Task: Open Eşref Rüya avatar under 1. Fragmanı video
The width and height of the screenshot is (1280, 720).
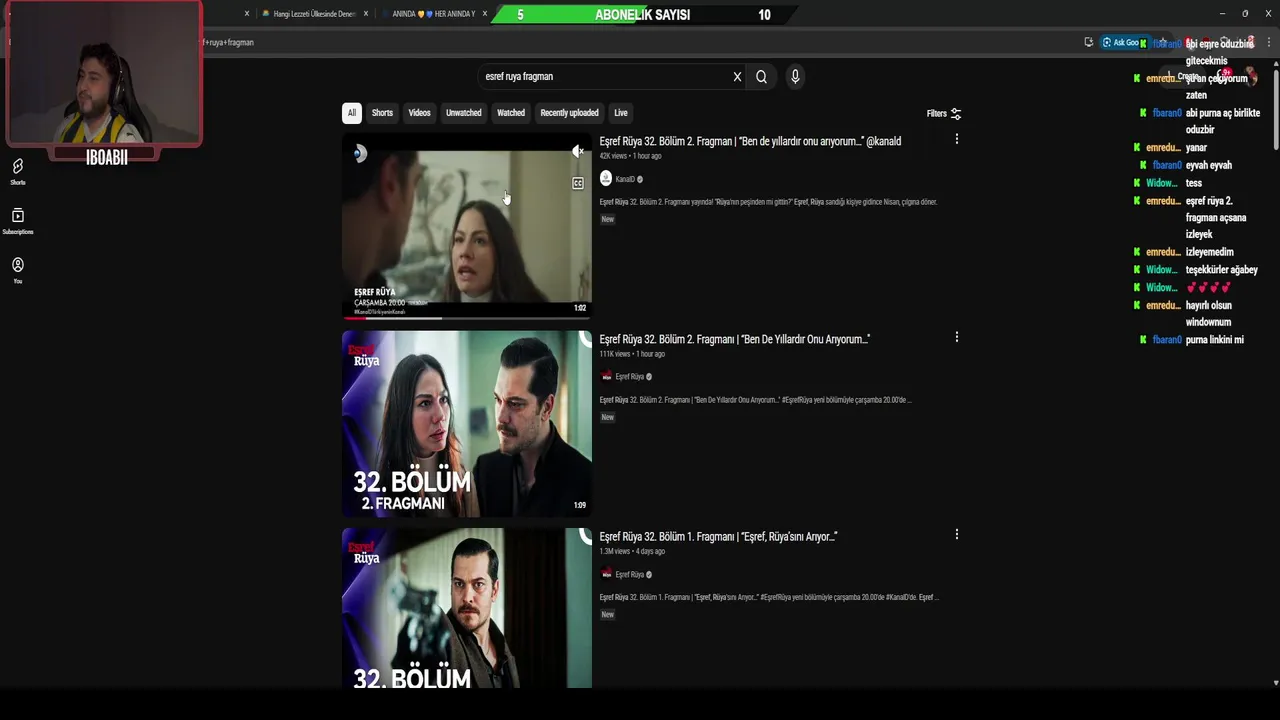Action: [x=605, y=574]
